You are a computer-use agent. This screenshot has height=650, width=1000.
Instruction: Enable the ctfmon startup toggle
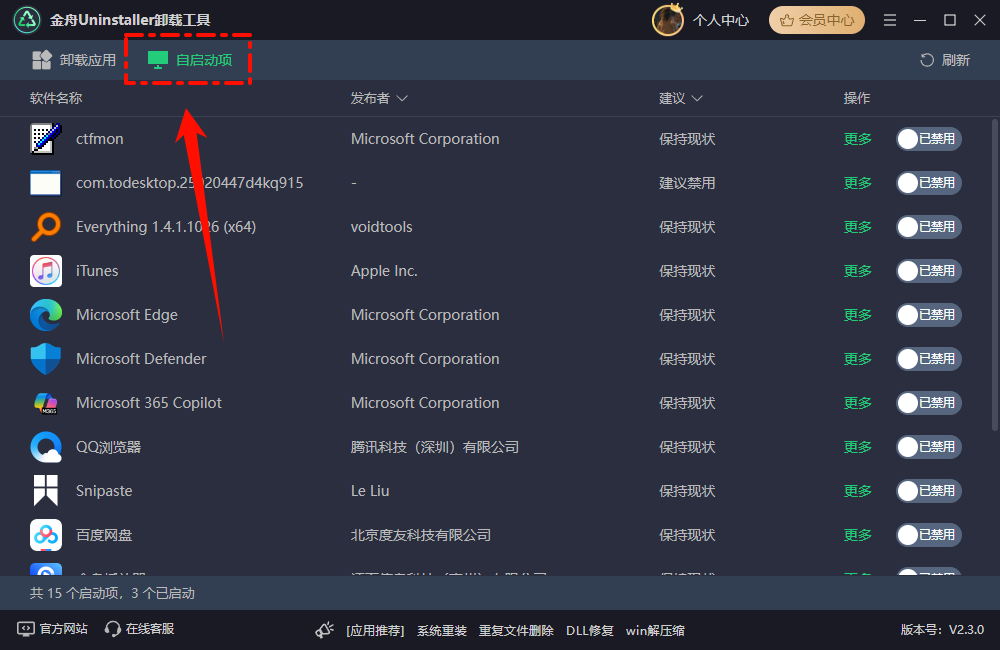tap(928, 139)
